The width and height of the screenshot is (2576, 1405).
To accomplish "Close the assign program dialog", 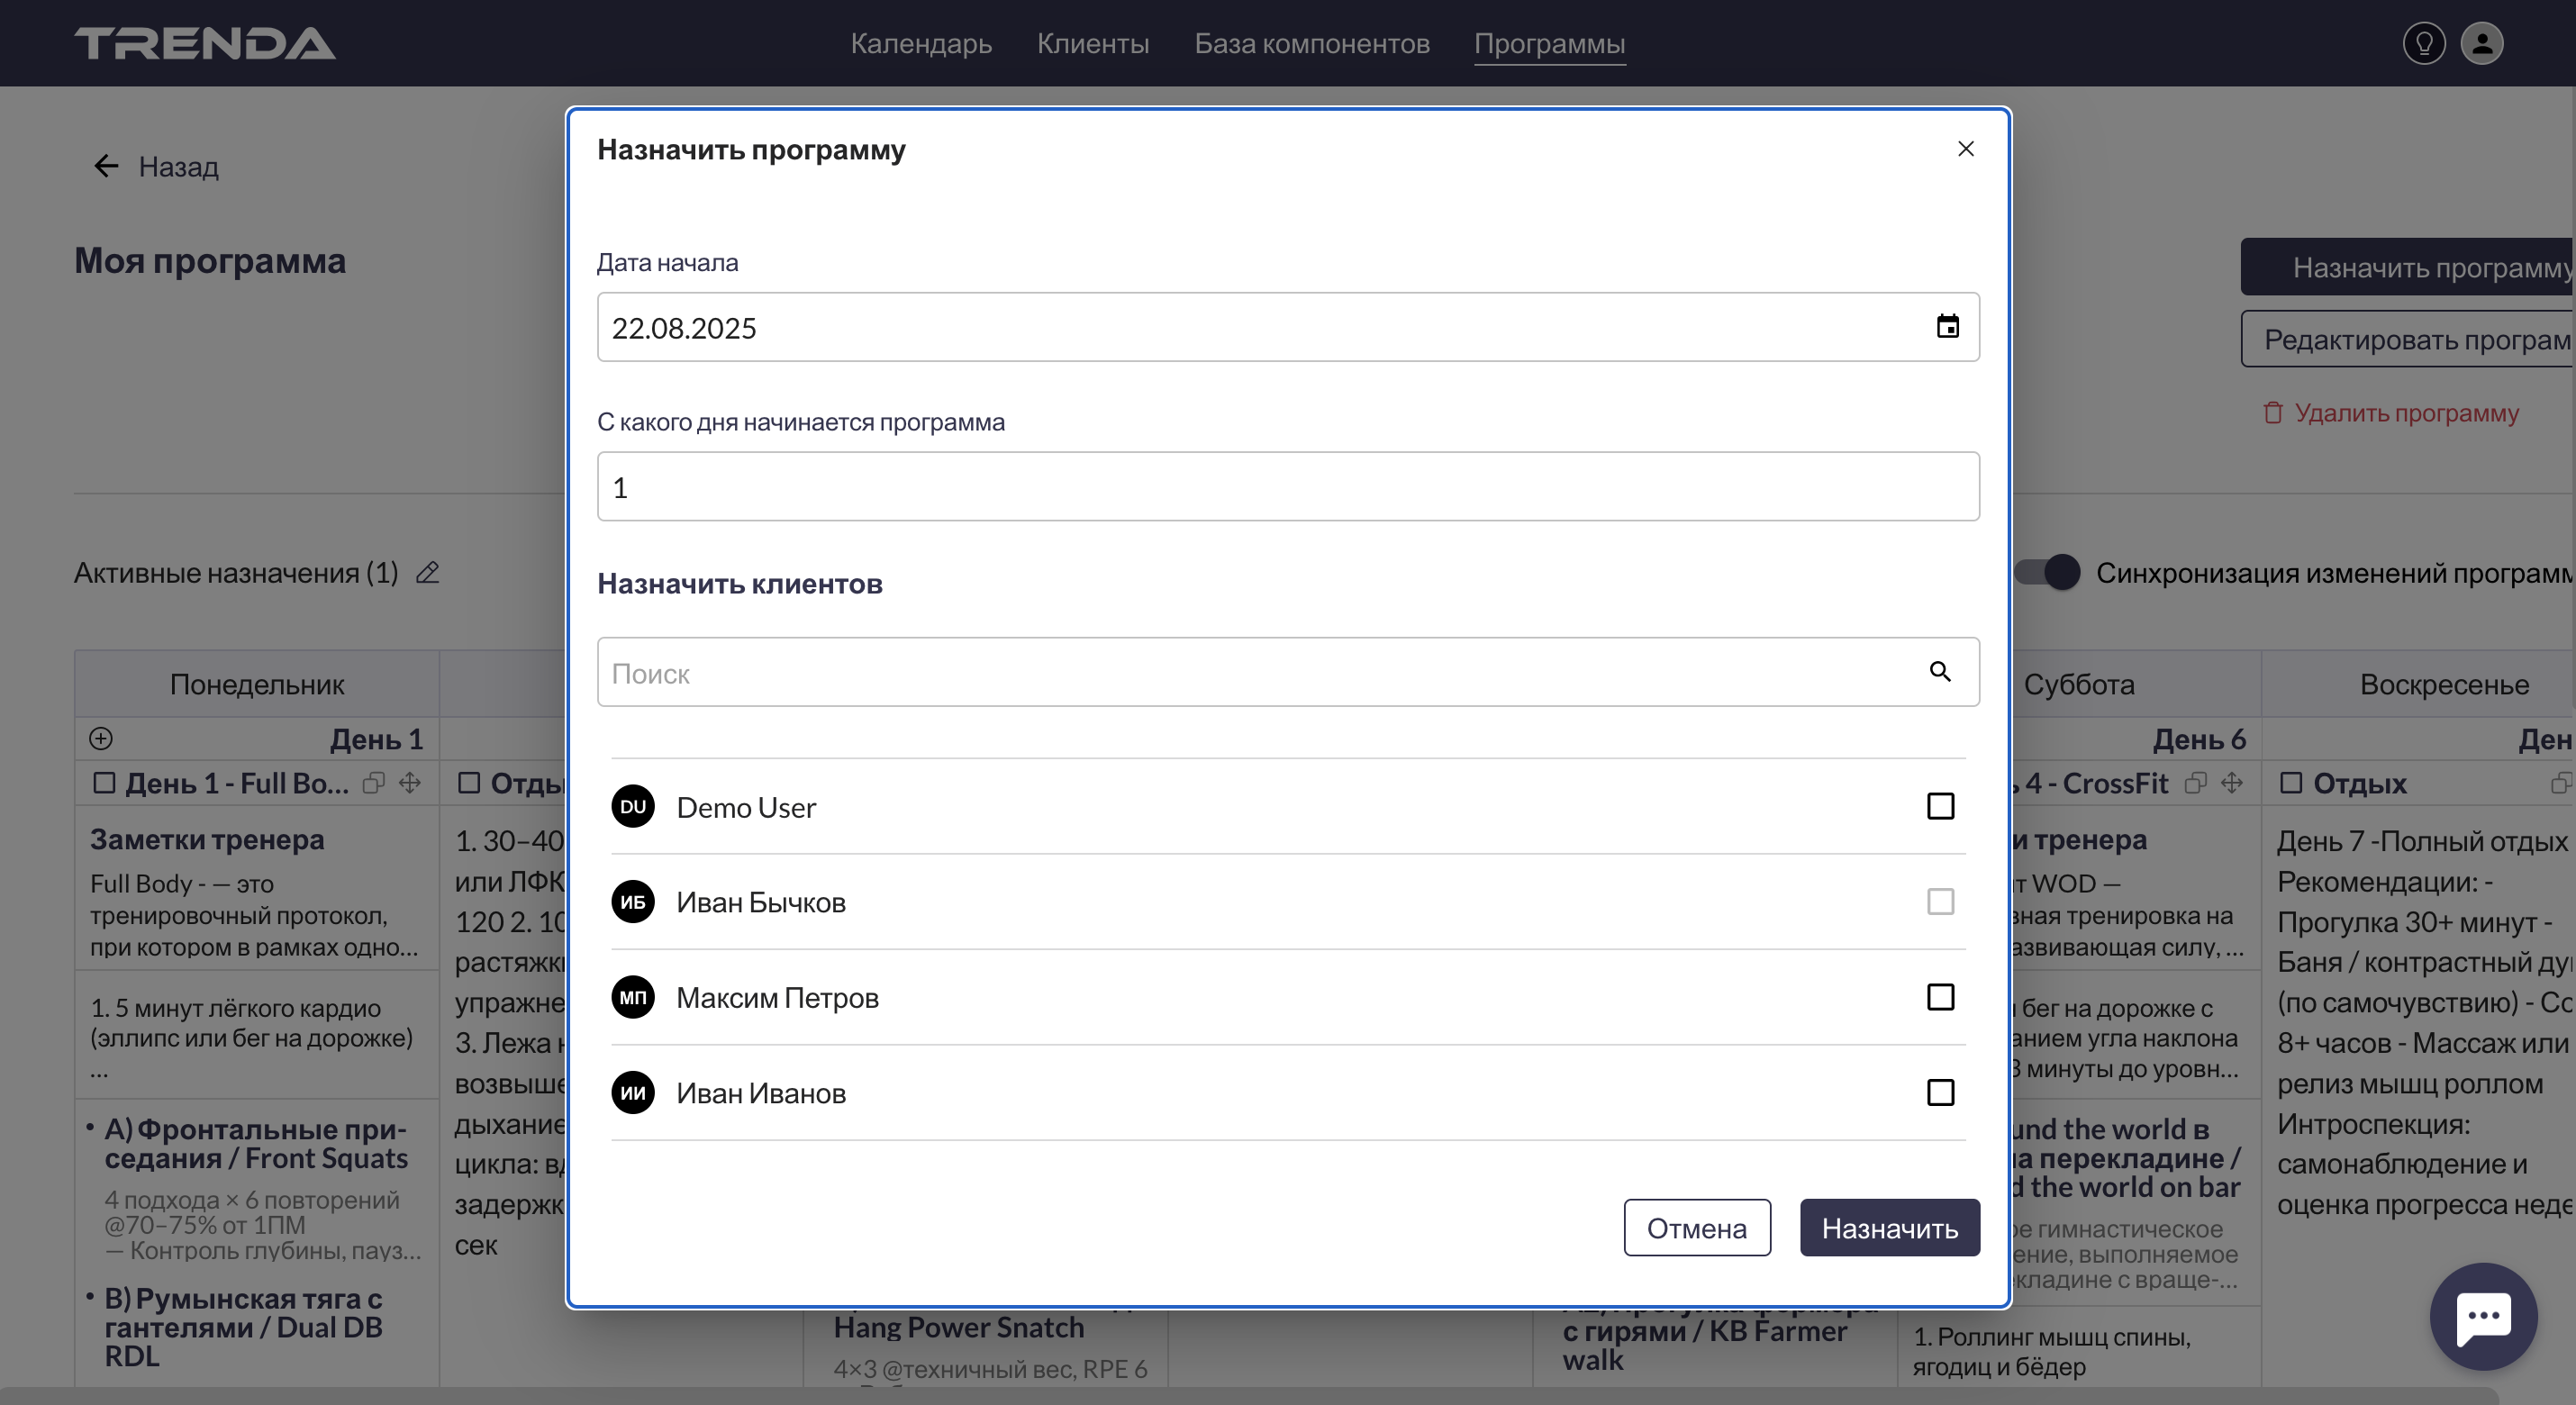I will [1965, 149].
